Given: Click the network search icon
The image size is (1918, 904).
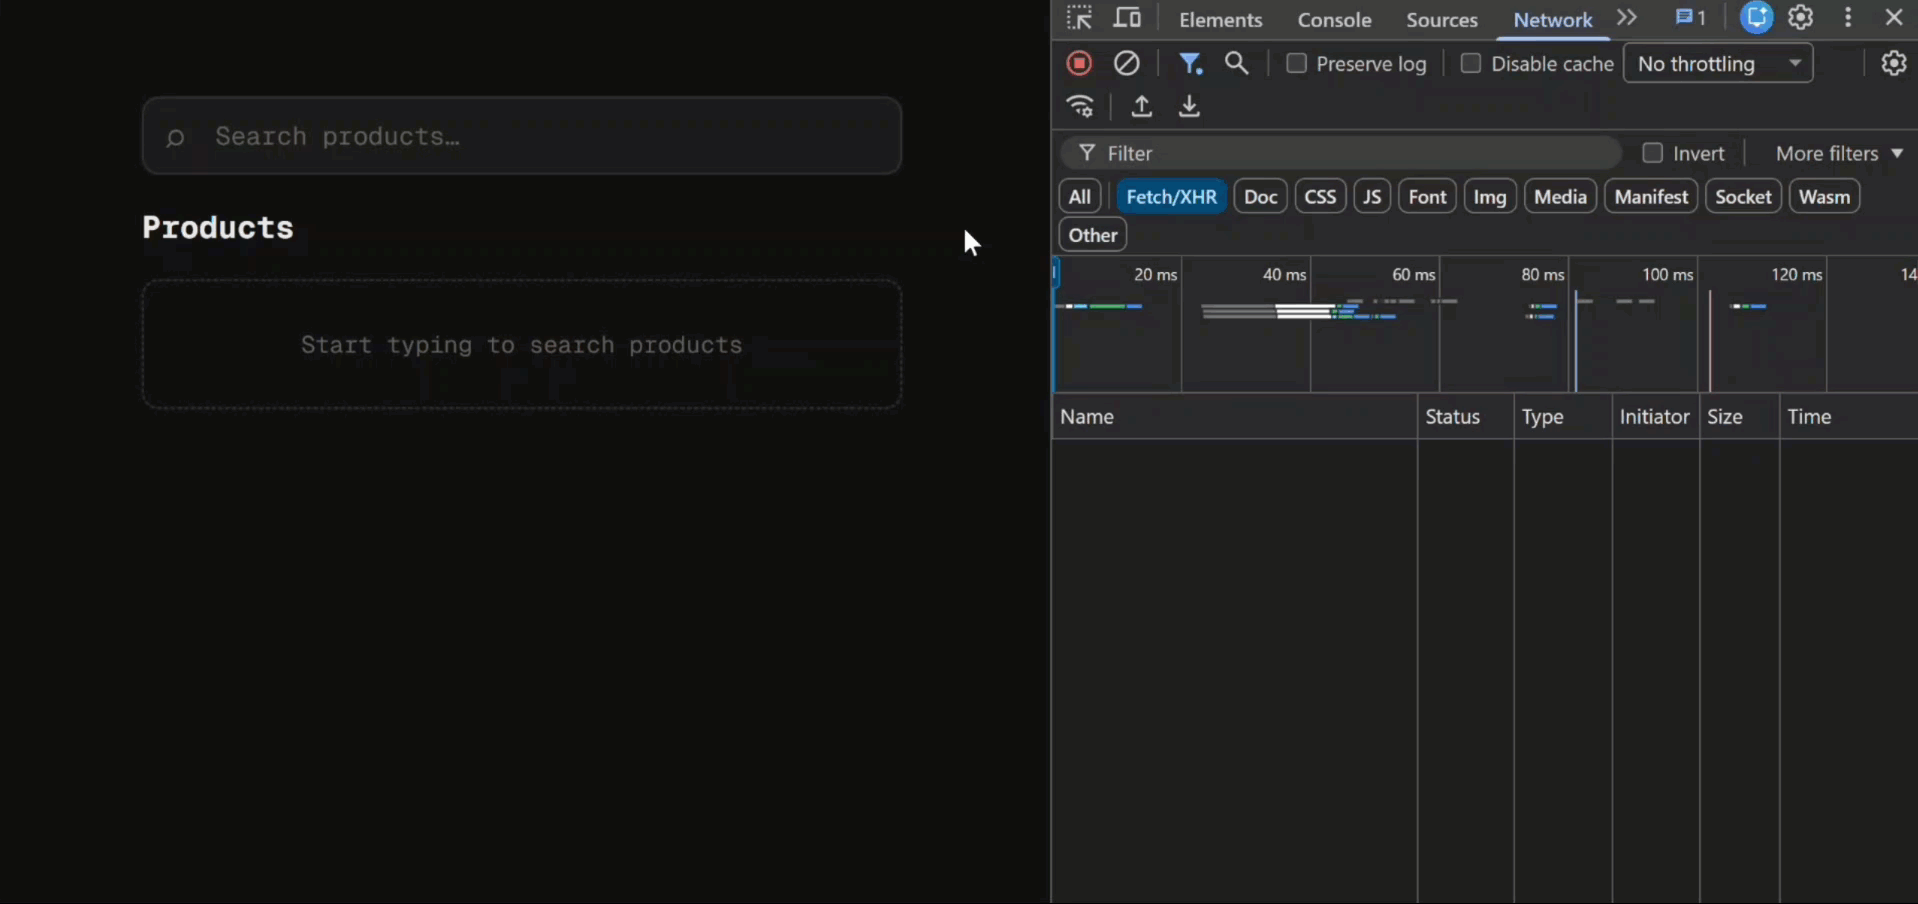Looking at the screenshot, I should tap(1236, 63).
